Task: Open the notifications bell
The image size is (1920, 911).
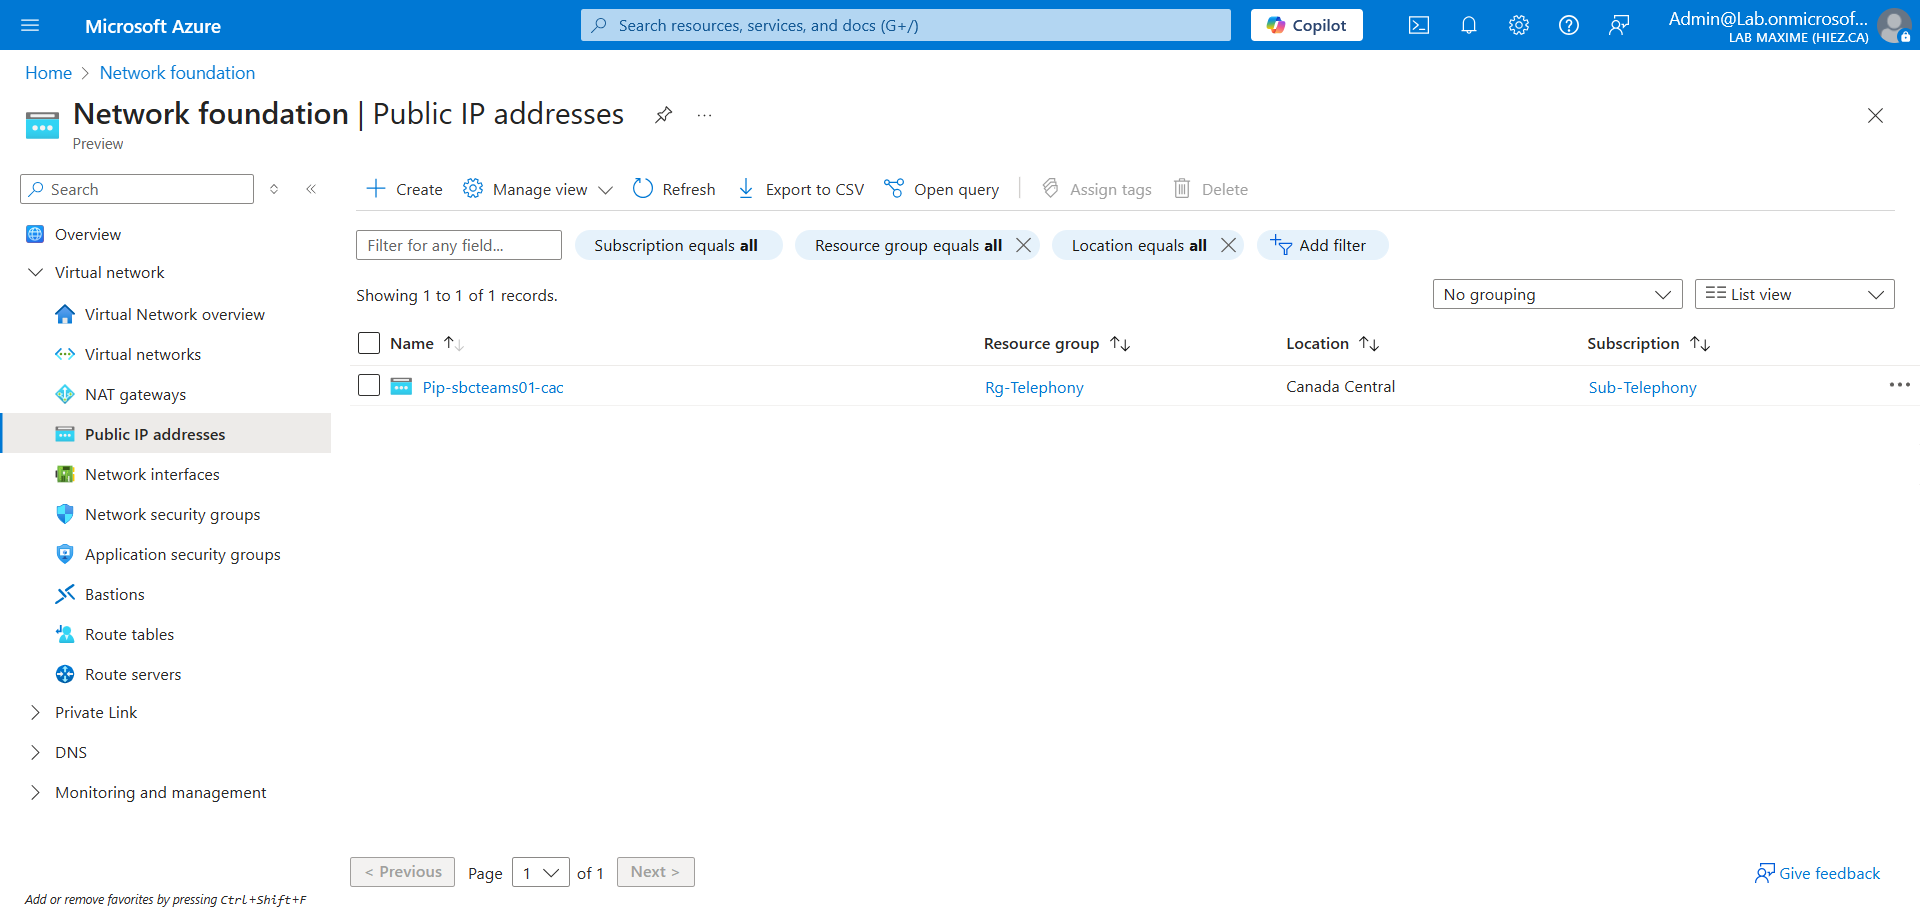Action: click(1468, 26)
